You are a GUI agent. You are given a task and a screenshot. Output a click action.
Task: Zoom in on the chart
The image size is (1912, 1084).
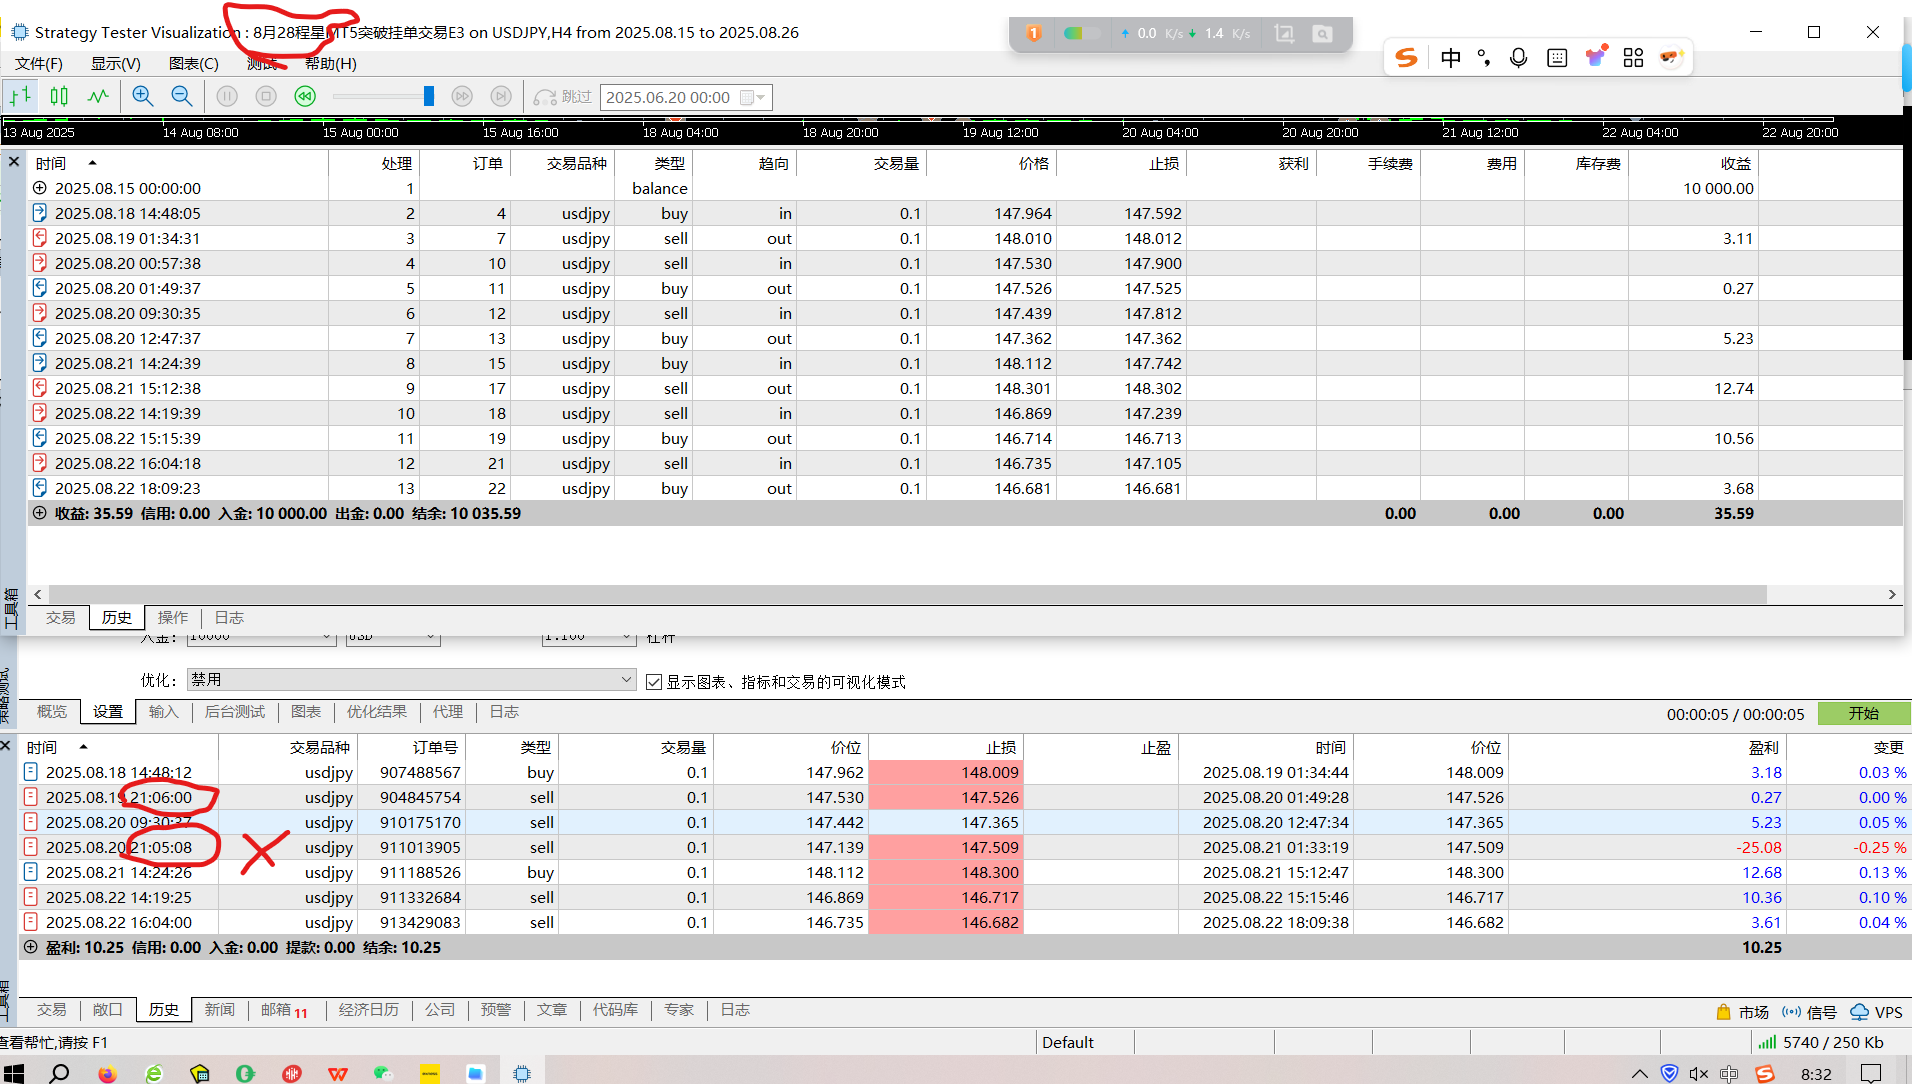pyautogui.click(x=143, y=97)
